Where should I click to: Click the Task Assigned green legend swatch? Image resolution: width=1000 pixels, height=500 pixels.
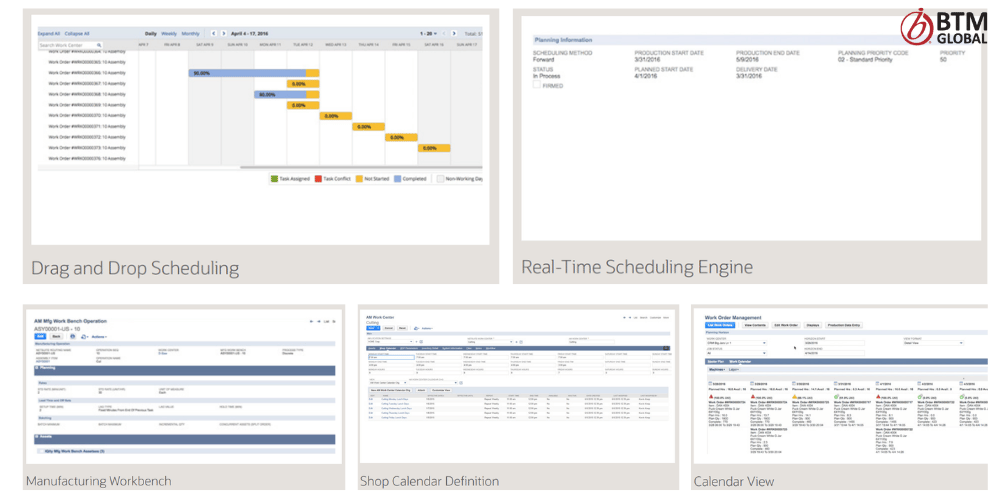(x=274, y=179)
